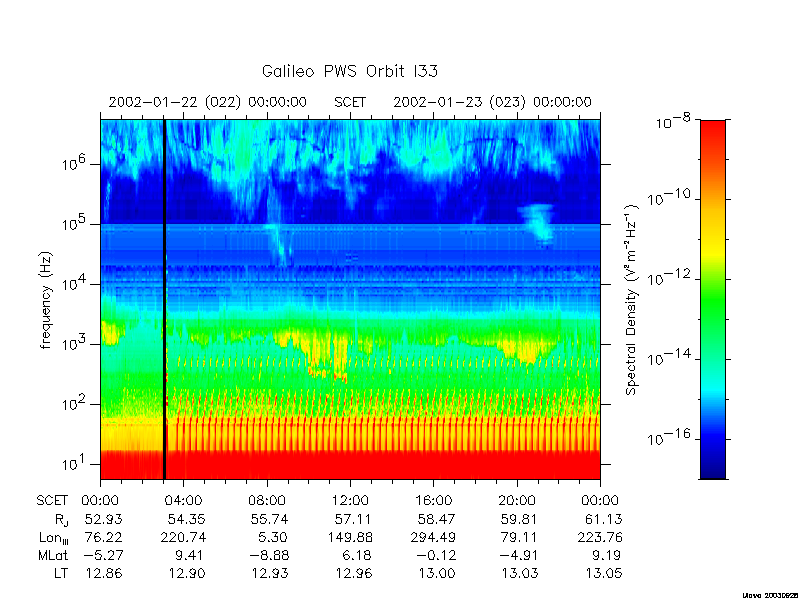
Task: Click the 'frequency (Hz)' axis label
Action: tap(46, 300)
